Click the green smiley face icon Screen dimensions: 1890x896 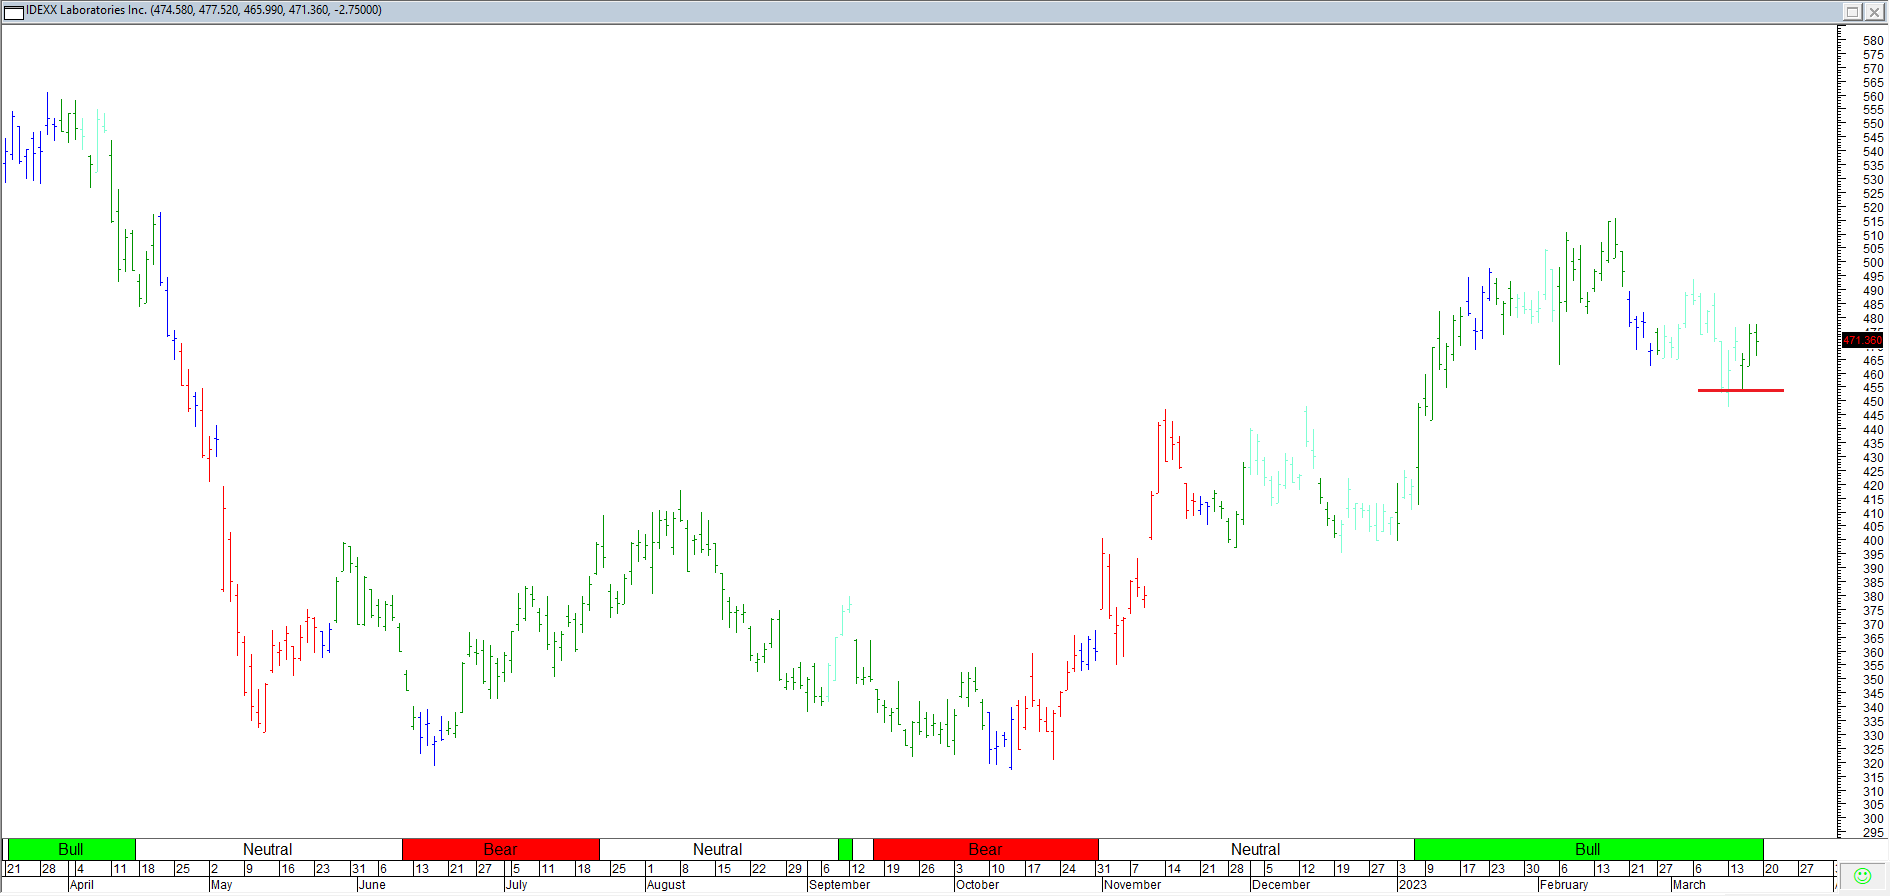click(1862, 876)
